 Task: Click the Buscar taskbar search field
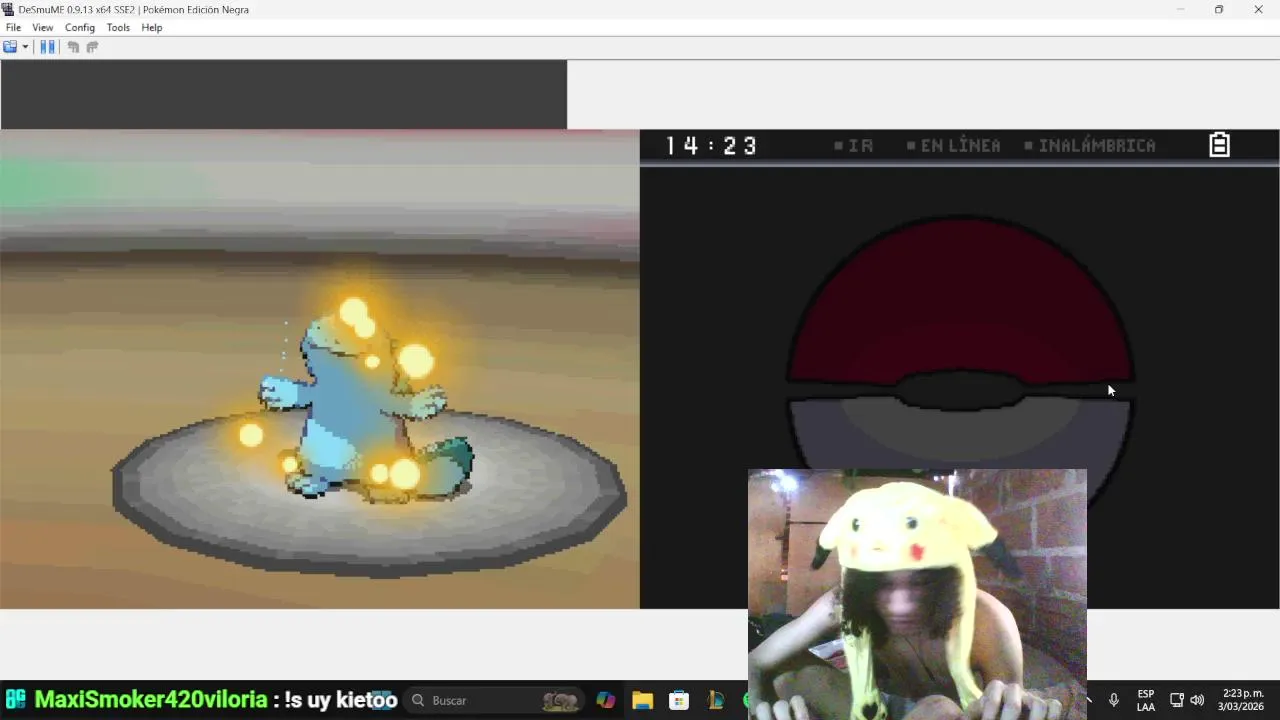[495, 700]
